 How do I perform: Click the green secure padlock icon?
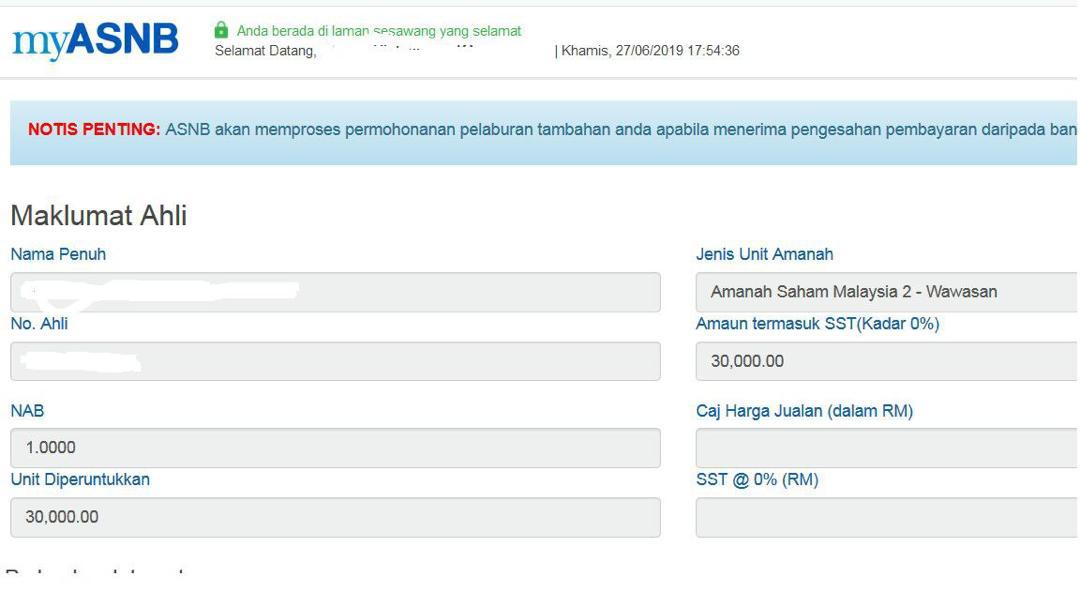tap(221, 30)
